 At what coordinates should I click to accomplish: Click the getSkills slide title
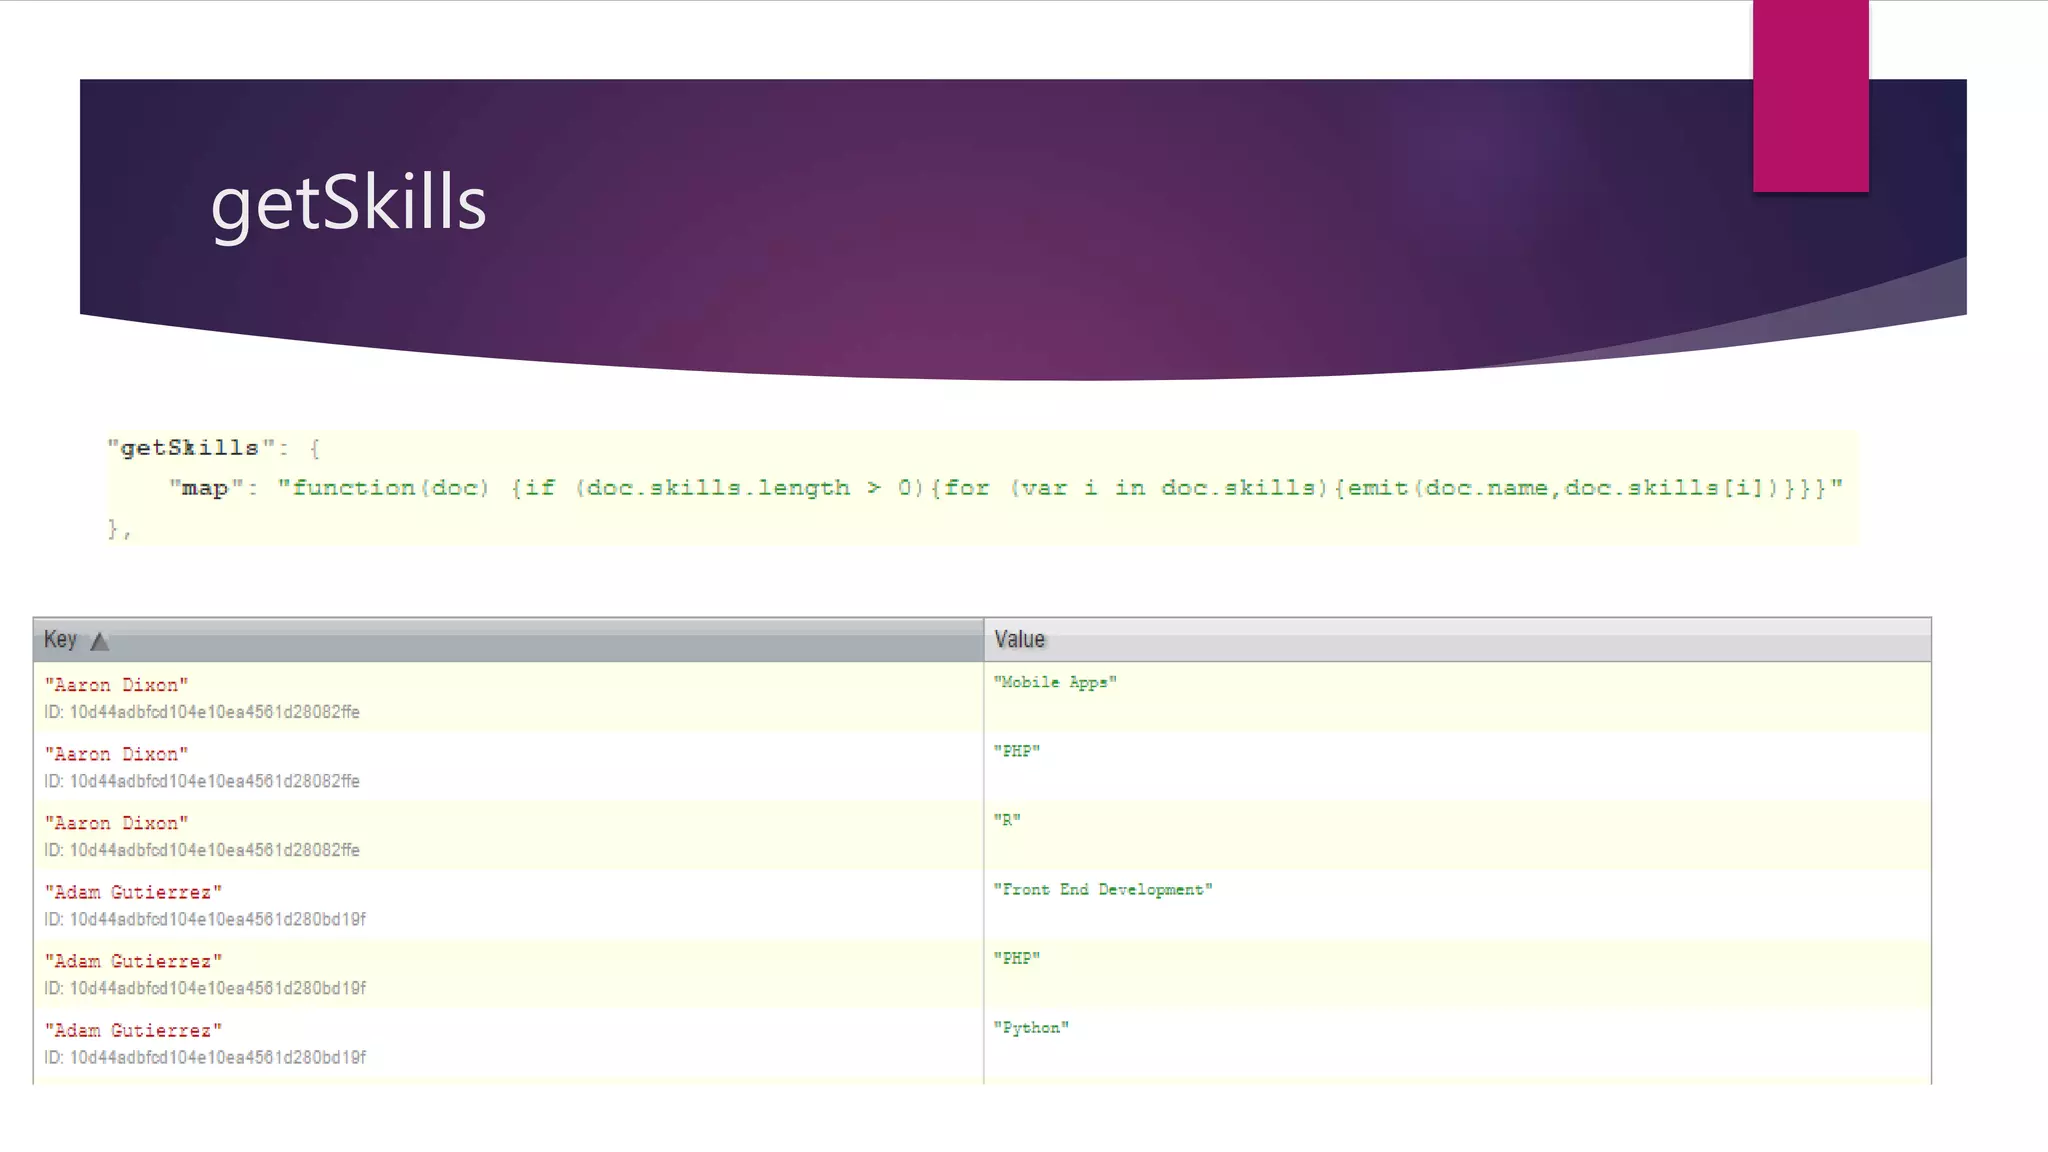click(x=348, y=203)
